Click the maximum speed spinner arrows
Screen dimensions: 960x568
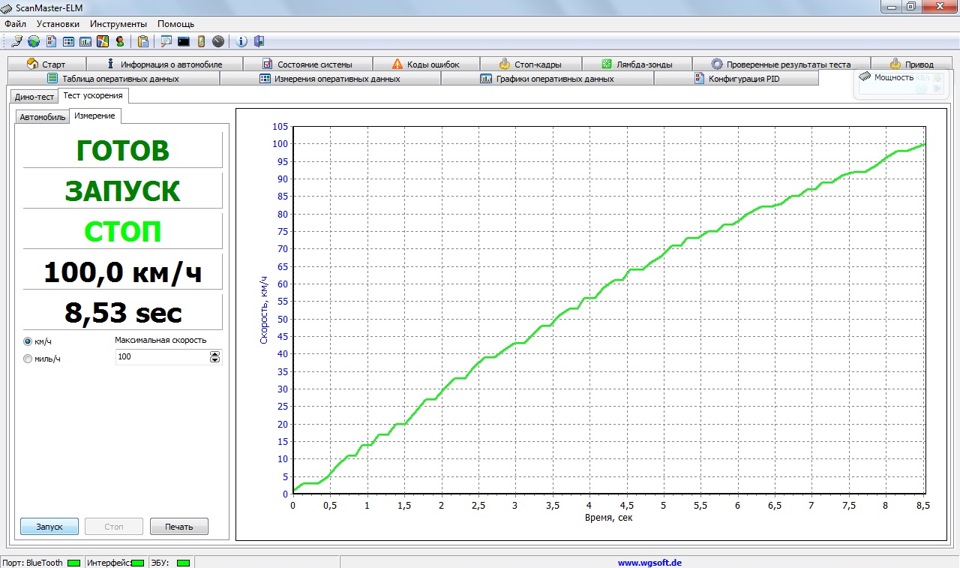pyautogui.click(x=215, y=357)
